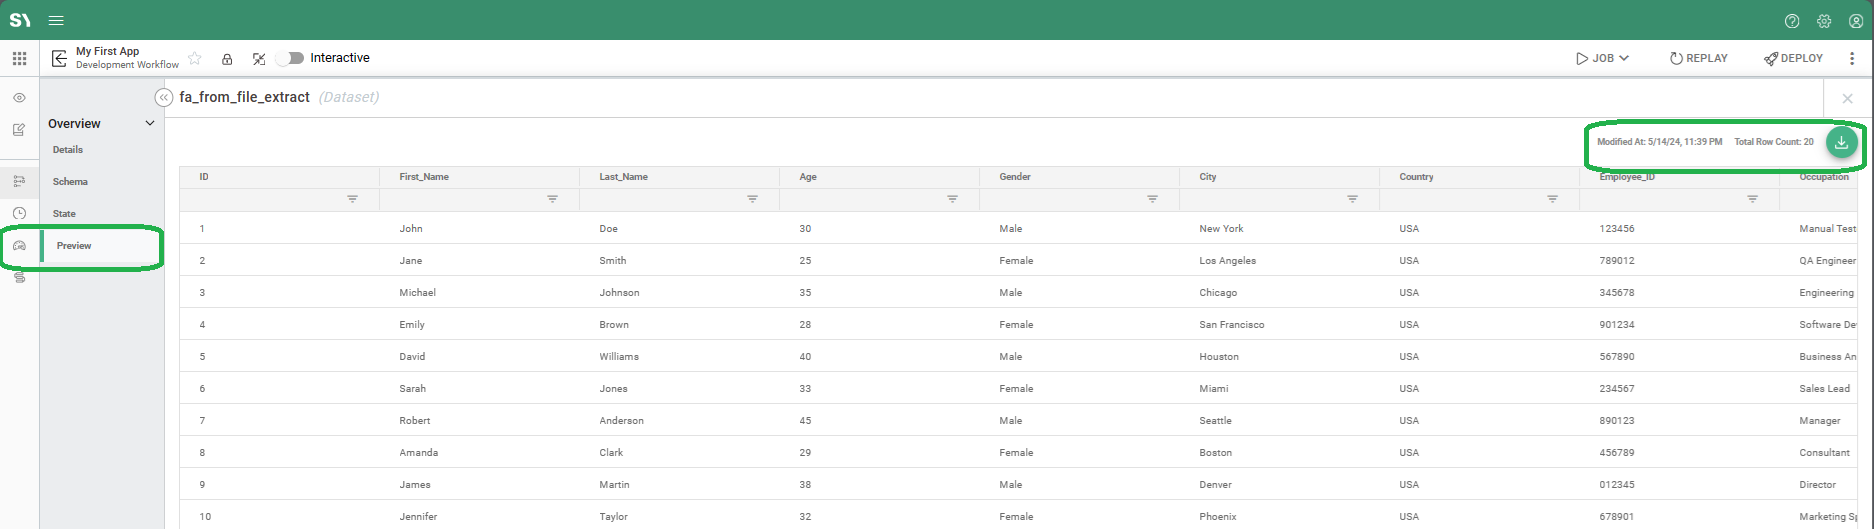This screenshot has width=1874, height=529.
Task: Open the filter for First_Name column
Action: point(552,199)
